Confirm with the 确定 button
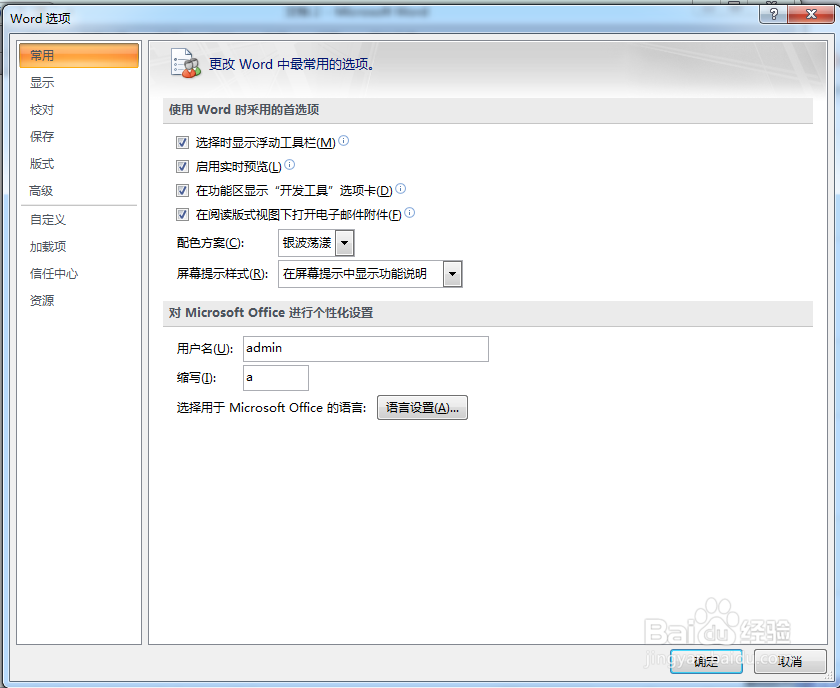840x688 pixels. [706, 662]
